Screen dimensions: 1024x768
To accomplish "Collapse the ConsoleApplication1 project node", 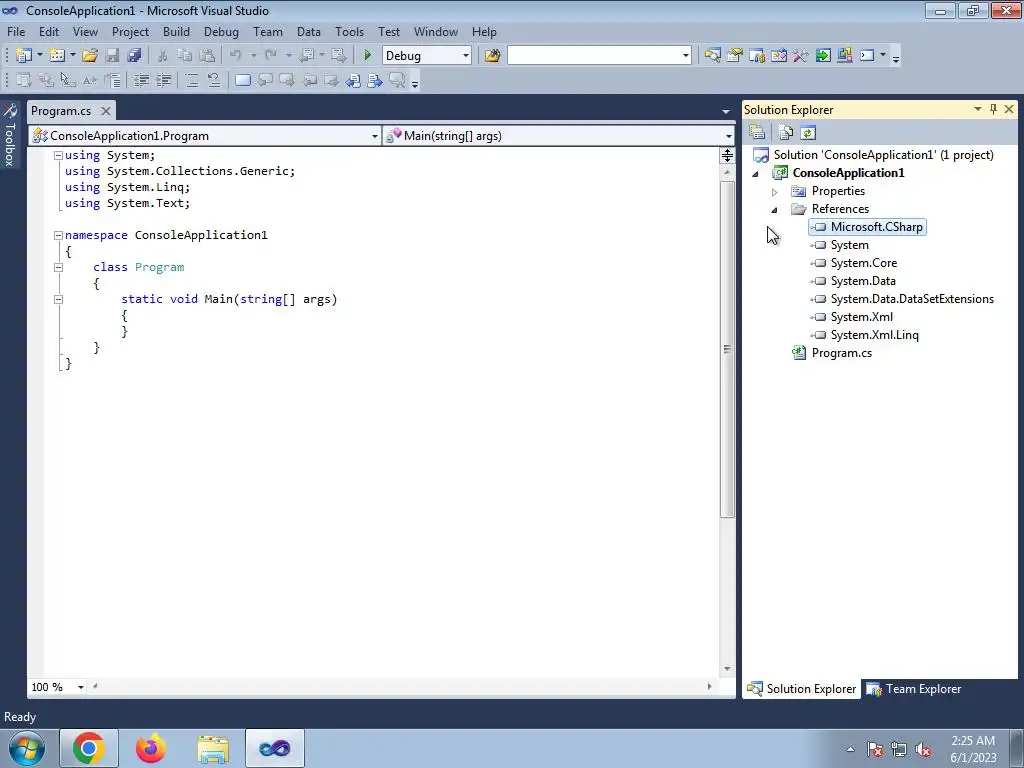I will (x=756, y=174).
